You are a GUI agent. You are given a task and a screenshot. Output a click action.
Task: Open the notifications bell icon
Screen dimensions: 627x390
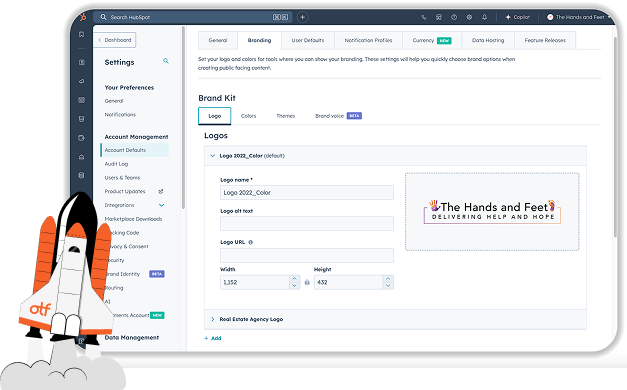pyautogui.click(x=484, y=17)
